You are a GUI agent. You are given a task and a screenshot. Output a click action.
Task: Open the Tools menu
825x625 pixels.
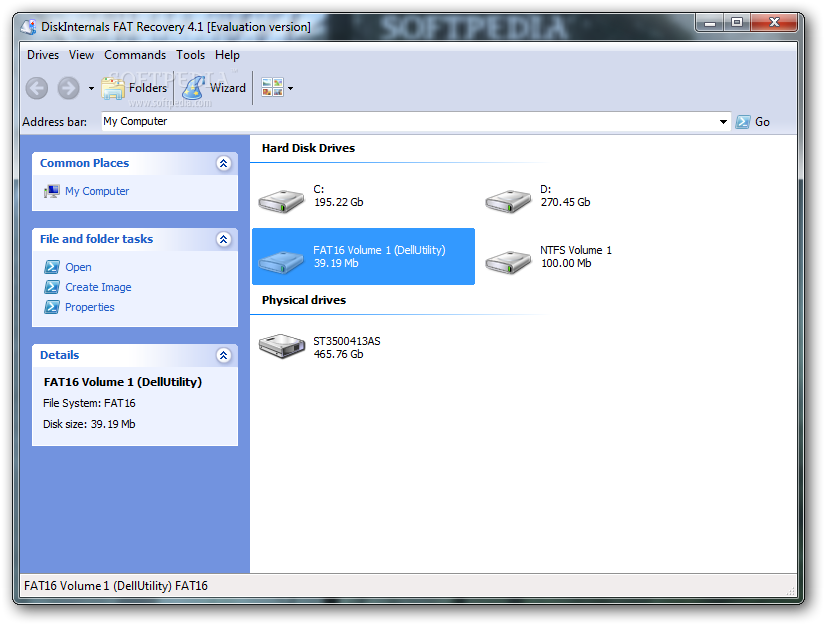[x=190, y=55]
